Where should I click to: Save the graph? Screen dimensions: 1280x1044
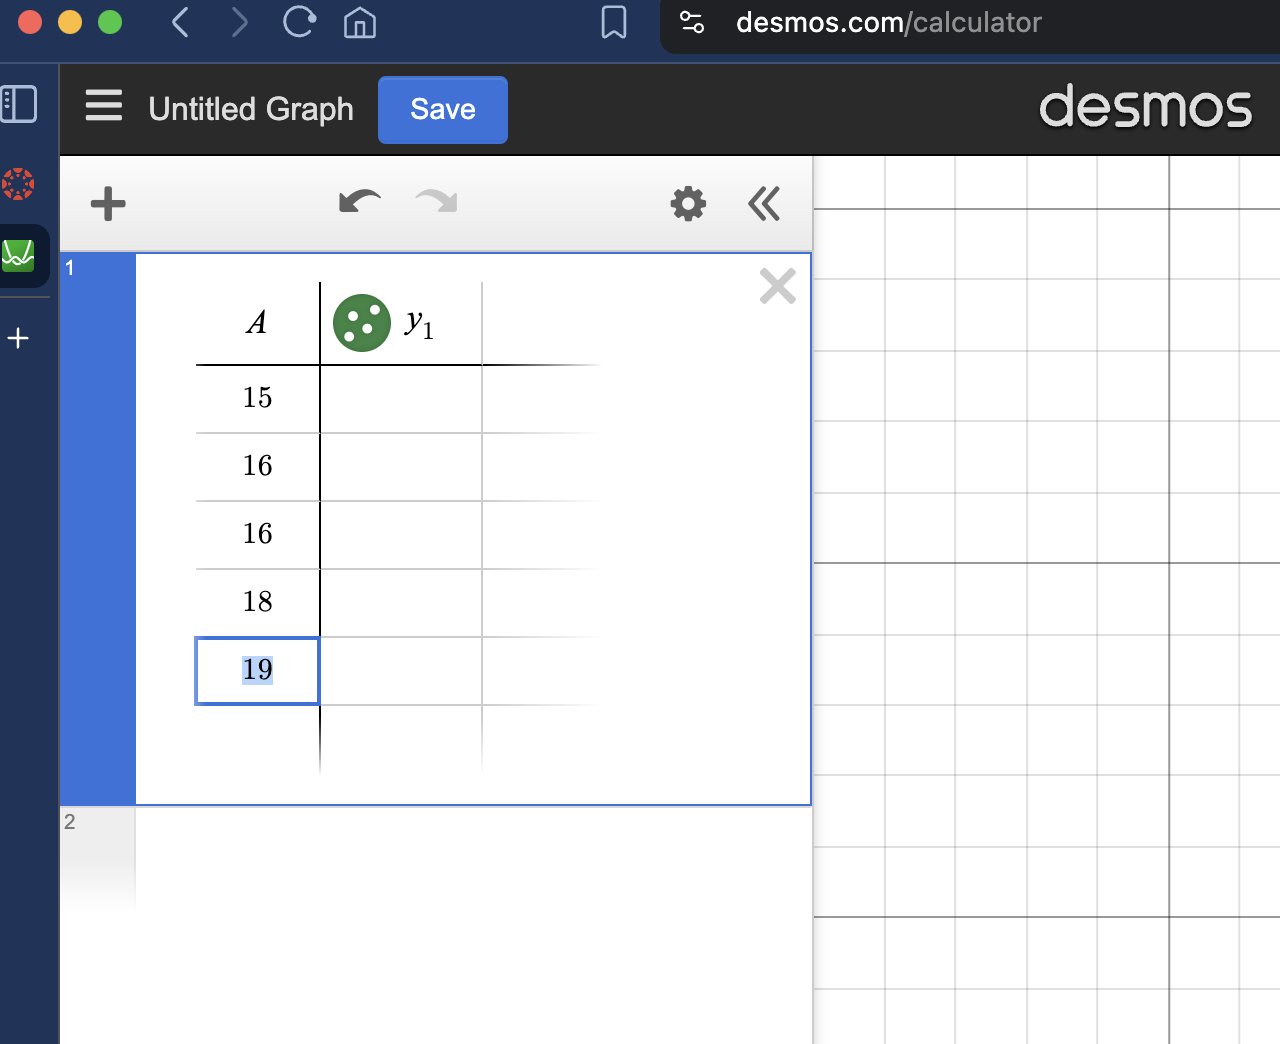point(442,110)
